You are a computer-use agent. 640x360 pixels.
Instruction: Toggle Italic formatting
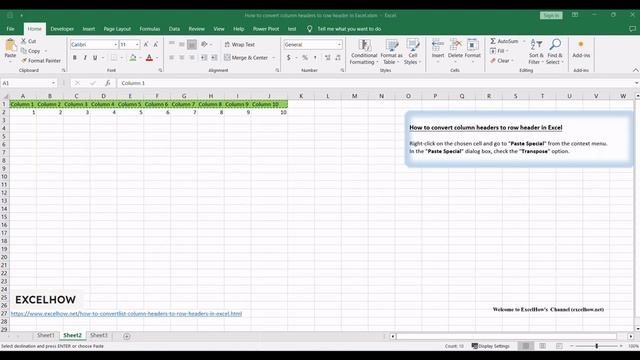(85, 58)
